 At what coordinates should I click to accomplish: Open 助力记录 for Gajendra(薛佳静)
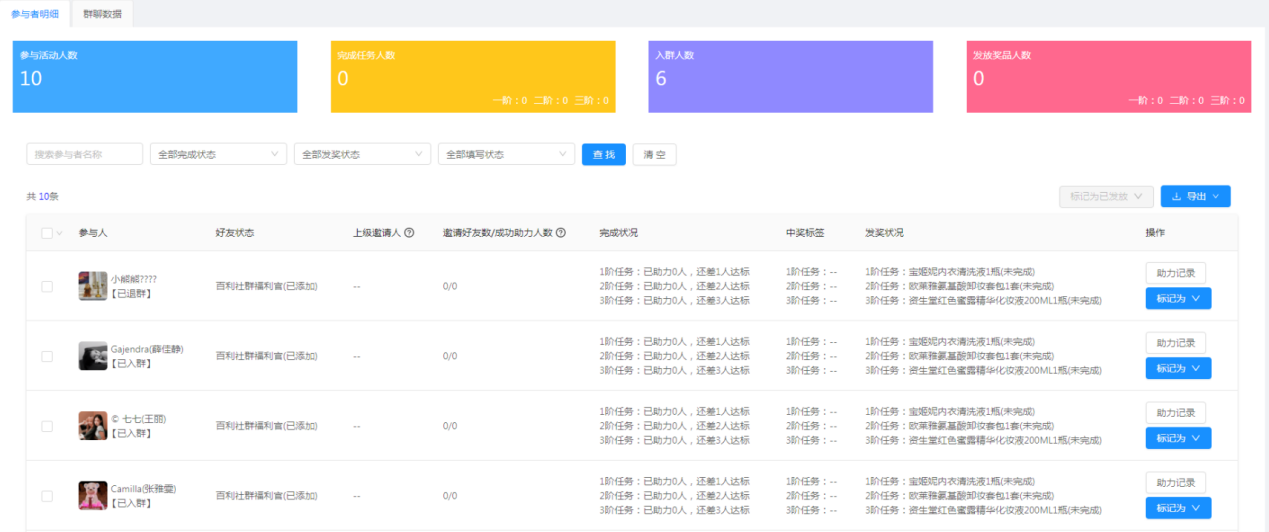(1176, 343)
